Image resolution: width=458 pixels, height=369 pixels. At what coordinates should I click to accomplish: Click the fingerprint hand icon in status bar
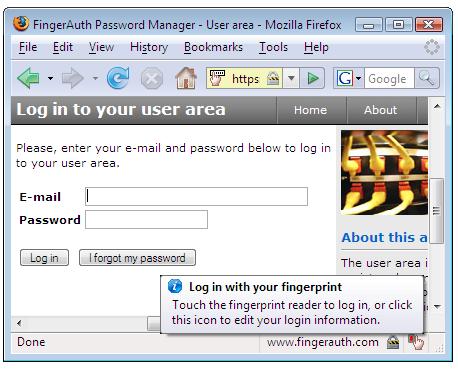click(x=417, y=342)
